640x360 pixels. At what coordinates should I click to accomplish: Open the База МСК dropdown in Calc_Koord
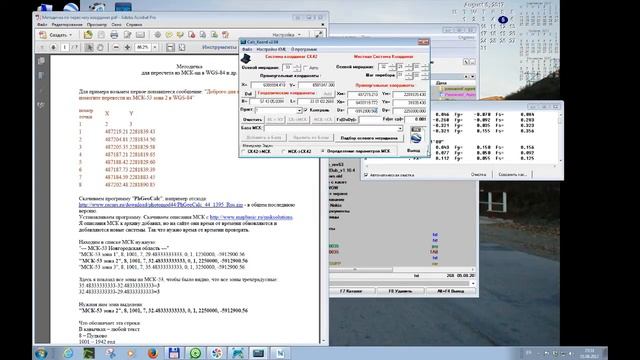[x=400, y=129]
